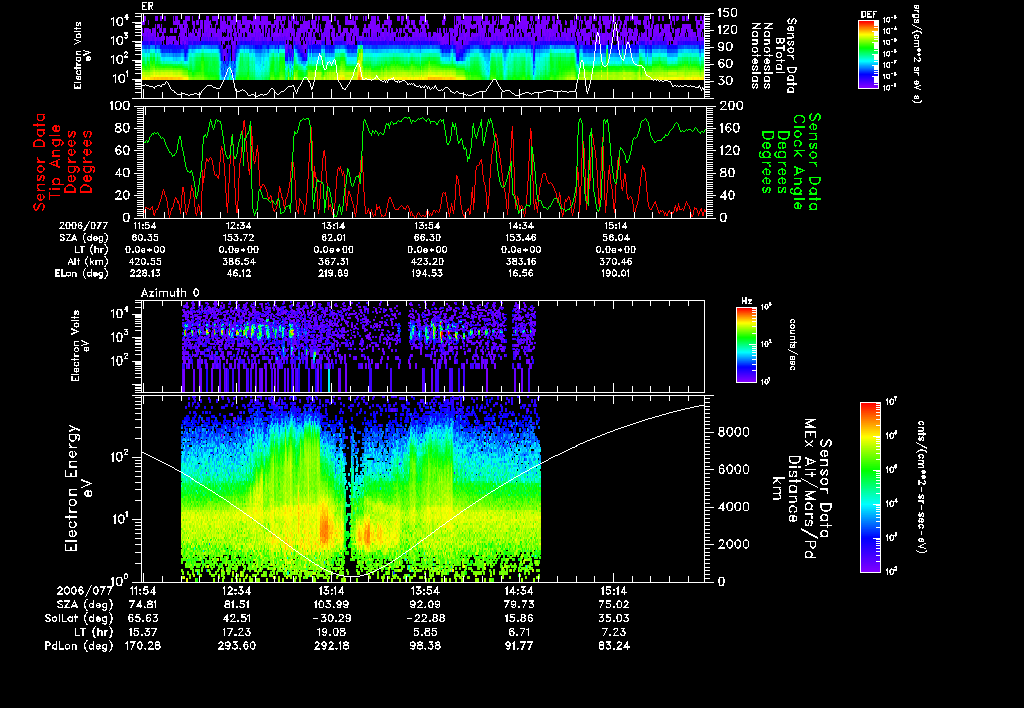The height and width of the screenshot is (708, 1024).
Task: Click SZA value 66.30
Action: coord(427,238)
